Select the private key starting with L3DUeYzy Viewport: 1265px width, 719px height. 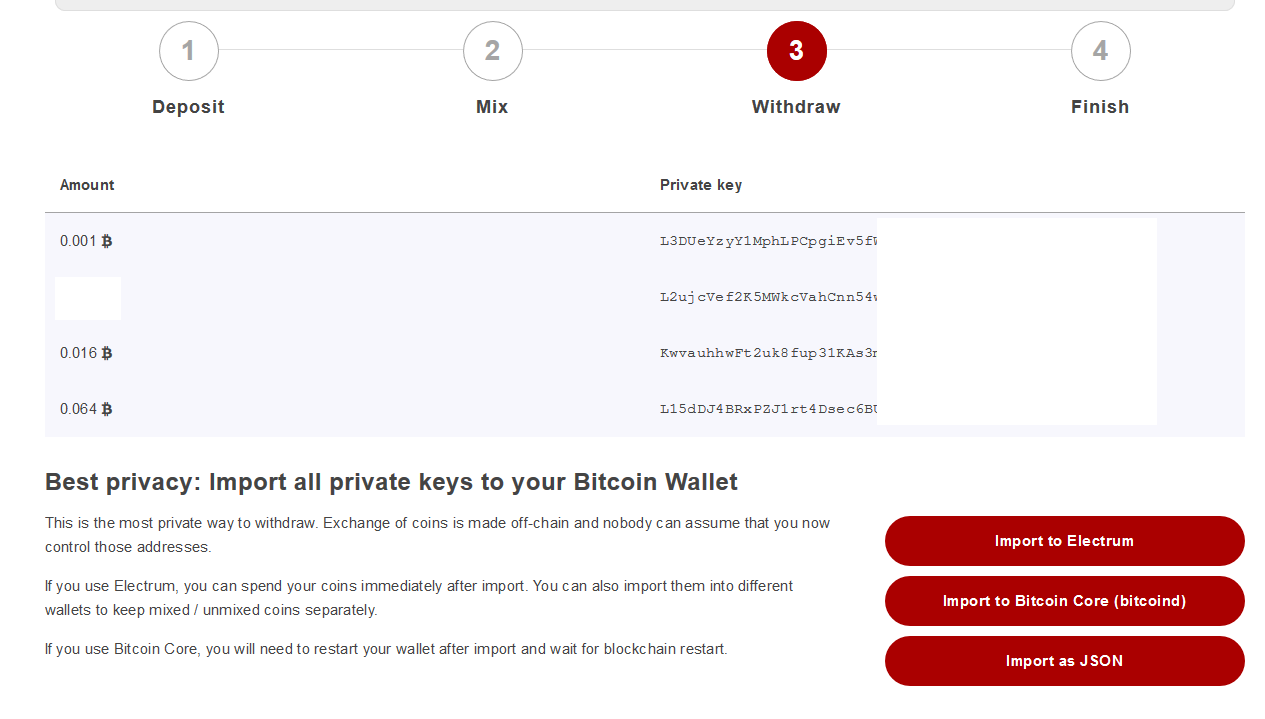click(x=768, y=241)
